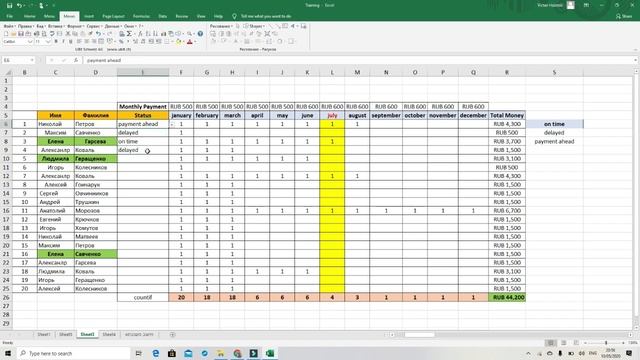
Task: Open the Формат classic menu dropdown
Action: tap(75, 26)
